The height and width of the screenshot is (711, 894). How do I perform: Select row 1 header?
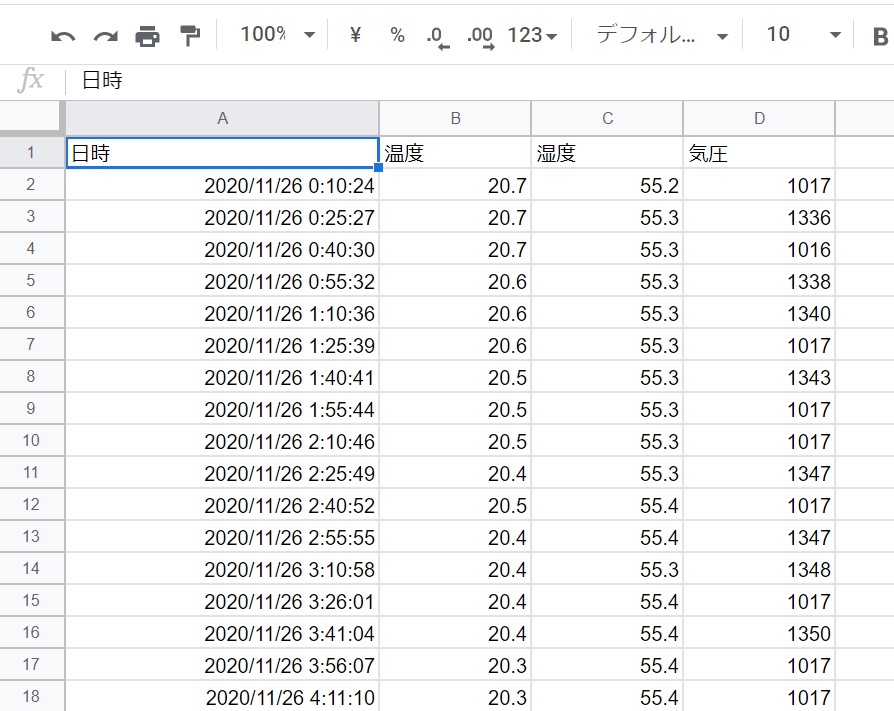pos(31,153)
